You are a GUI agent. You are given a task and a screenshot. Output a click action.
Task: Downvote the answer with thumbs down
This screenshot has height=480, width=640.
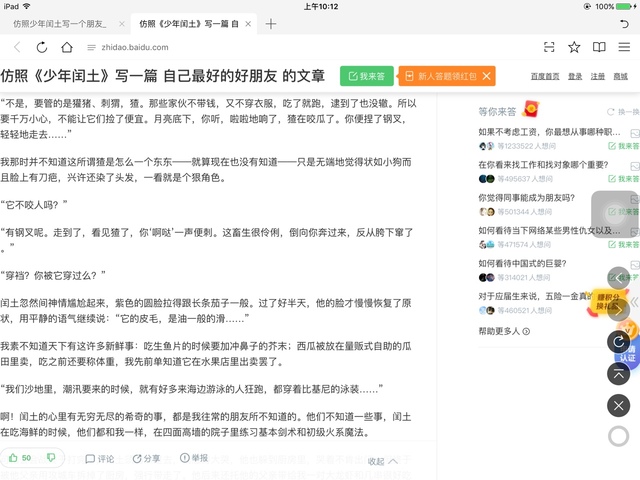point(51,458)
